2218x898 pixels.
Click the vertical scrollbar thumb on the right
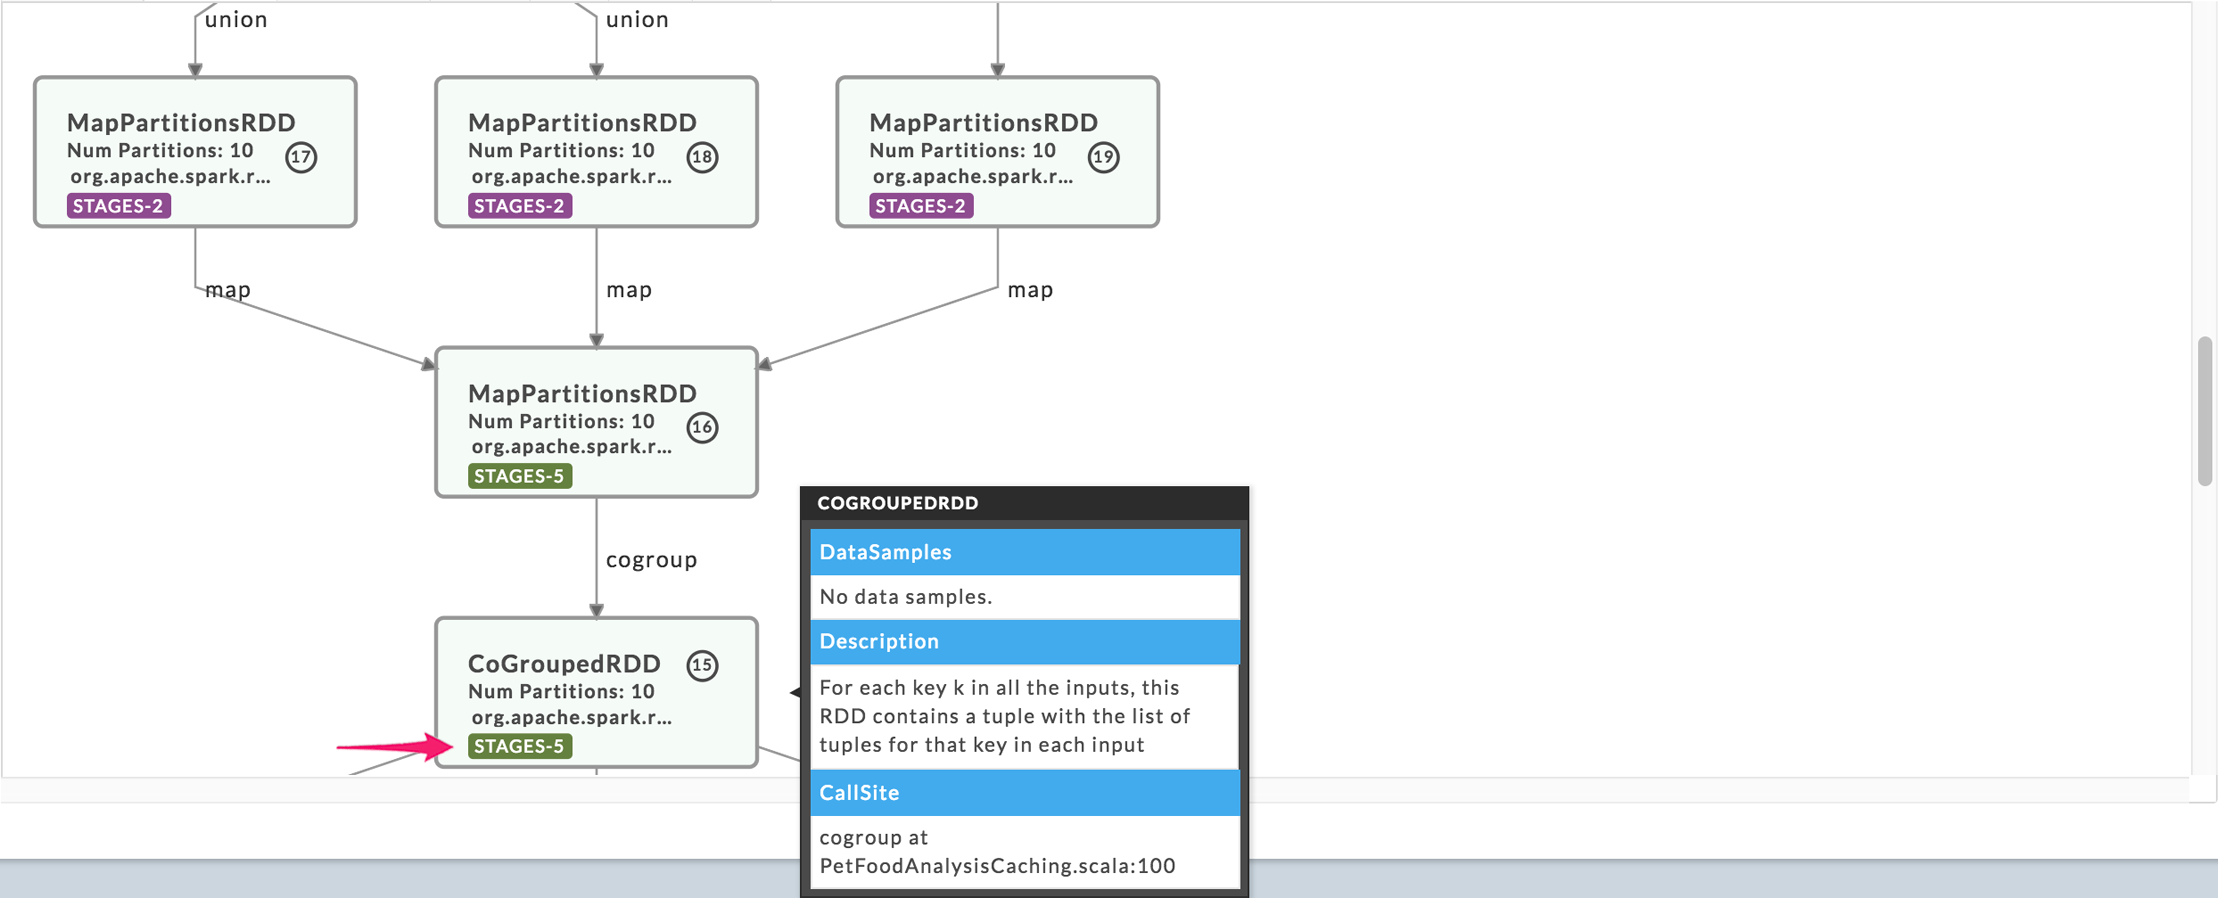coord(2205,411)
